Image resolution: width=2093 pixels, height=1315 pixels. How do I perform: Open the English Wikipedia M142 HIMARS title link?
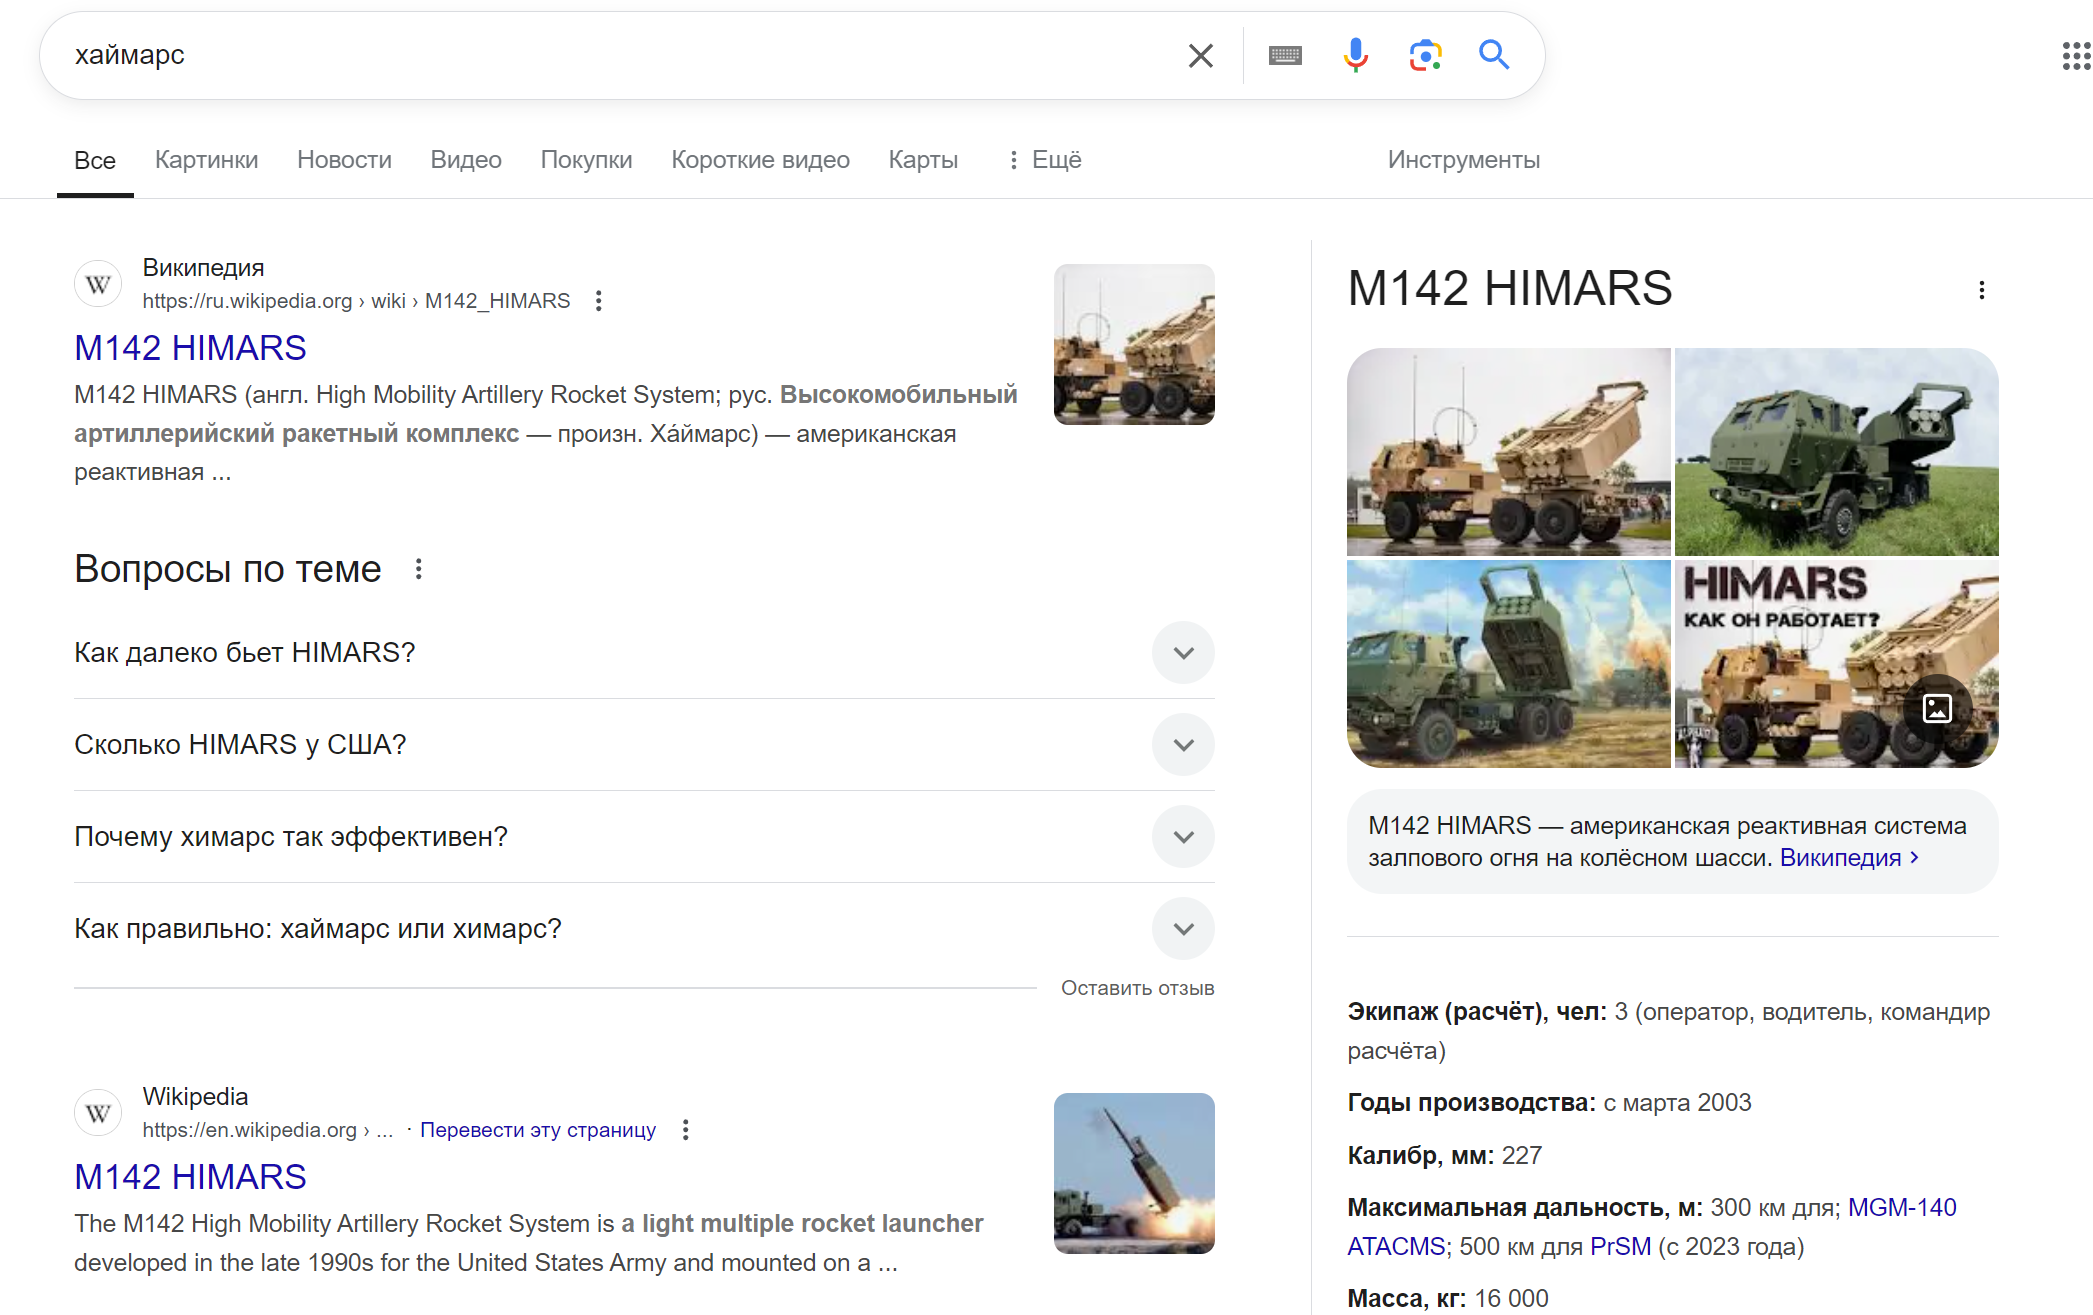coord(190,1177)
